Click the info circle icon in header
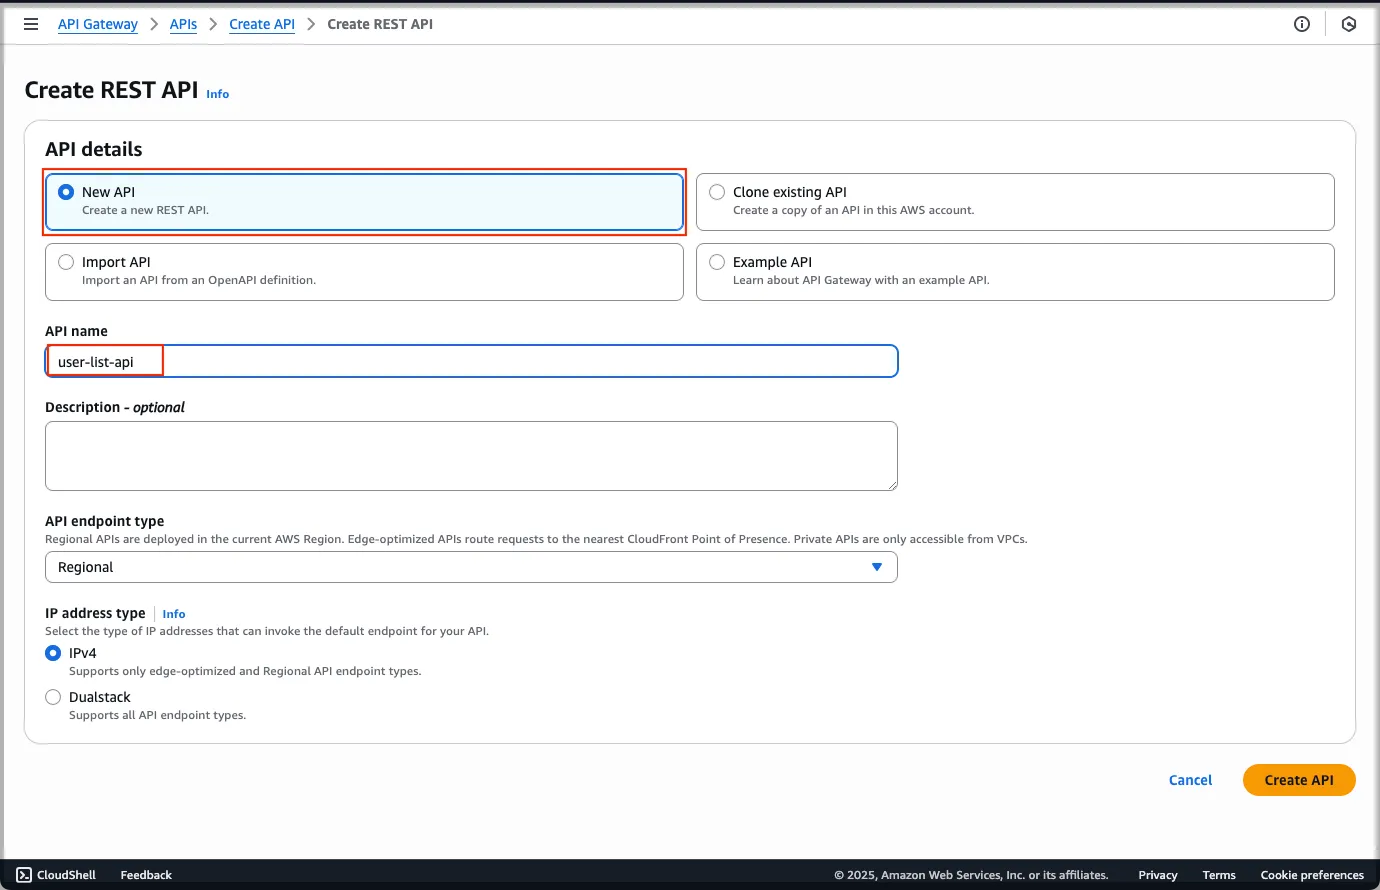Image resolution: width=1380 pixels, height=890 pixels. tap(1302, 24)
